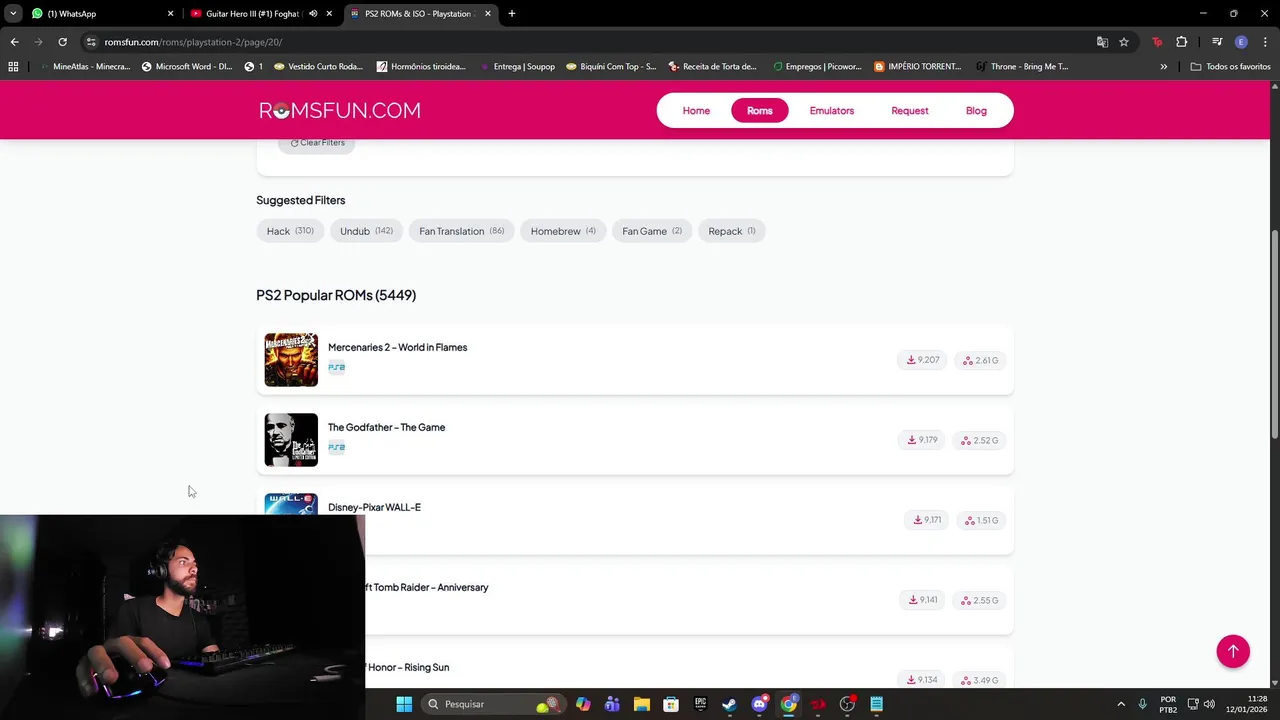Open the Vestido Curto Roda bookmark
Viewport: 1280px width, 720px height.
point(318,67)
